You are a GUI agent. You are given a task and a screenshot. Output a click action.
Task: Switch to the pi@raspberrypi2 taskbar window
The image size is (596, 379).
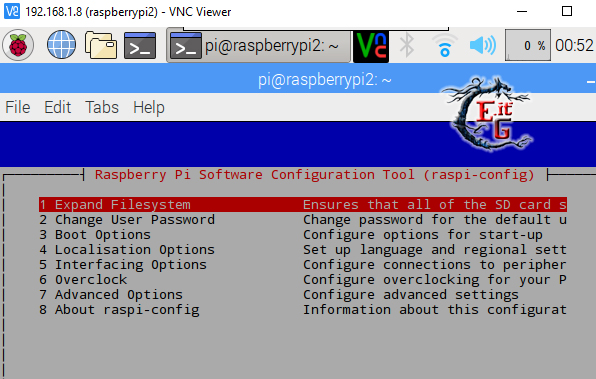[258, 46]
